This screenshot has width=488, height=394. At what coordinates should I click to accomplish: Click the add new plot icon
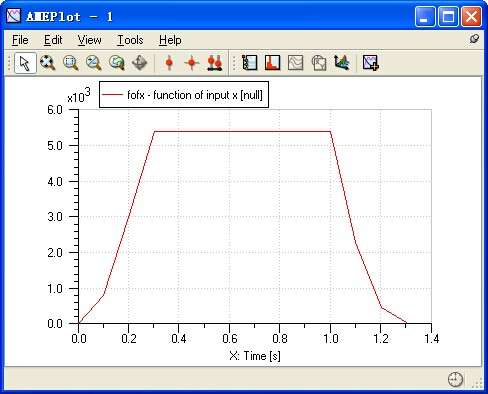[x=371, y=63]
